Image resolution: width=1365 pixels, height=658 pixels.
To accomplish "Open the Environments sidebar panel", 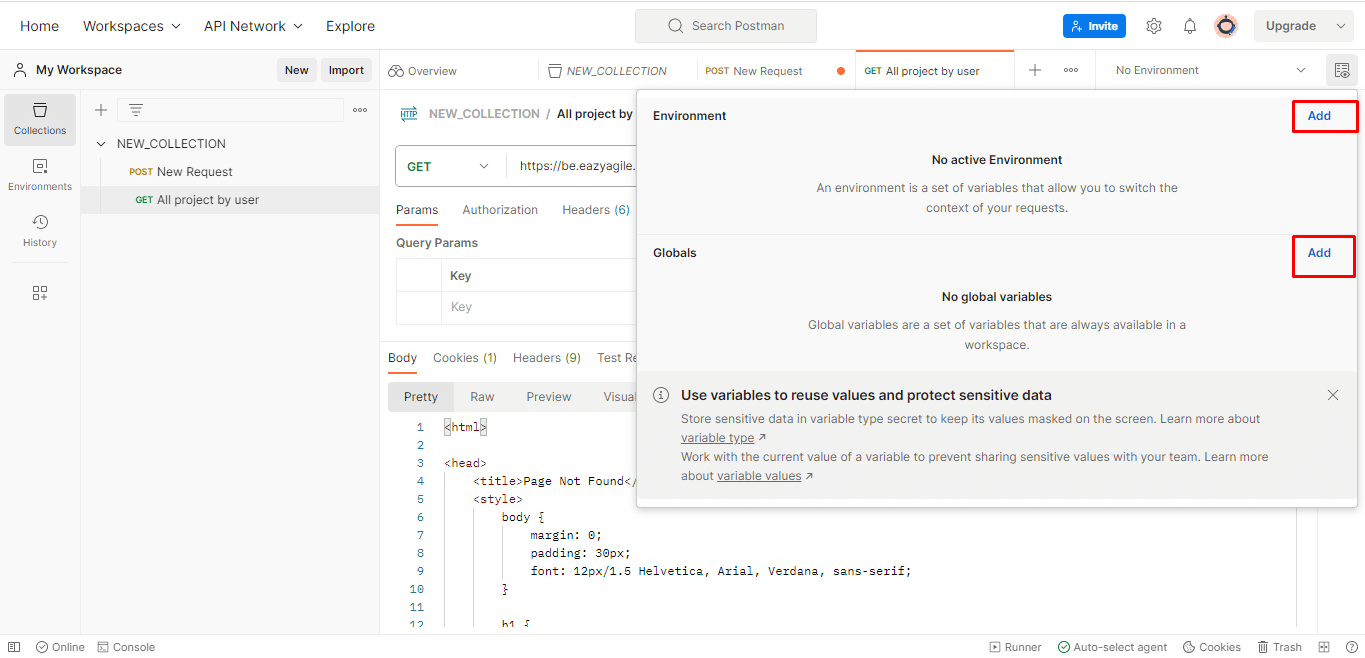I will click(40, 174).
